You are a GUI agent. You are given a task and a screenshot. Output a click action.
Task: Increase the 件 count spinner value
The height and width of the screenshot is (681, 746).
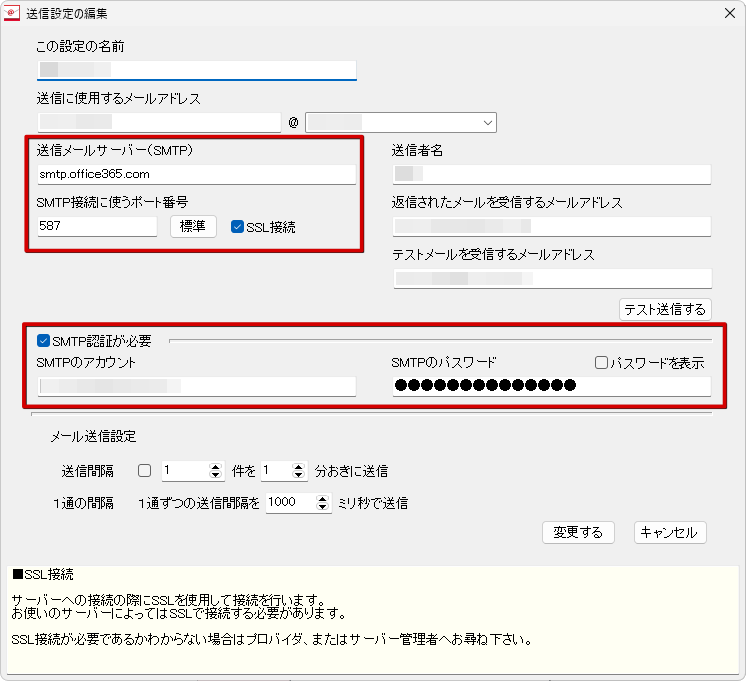pos(217,466)
